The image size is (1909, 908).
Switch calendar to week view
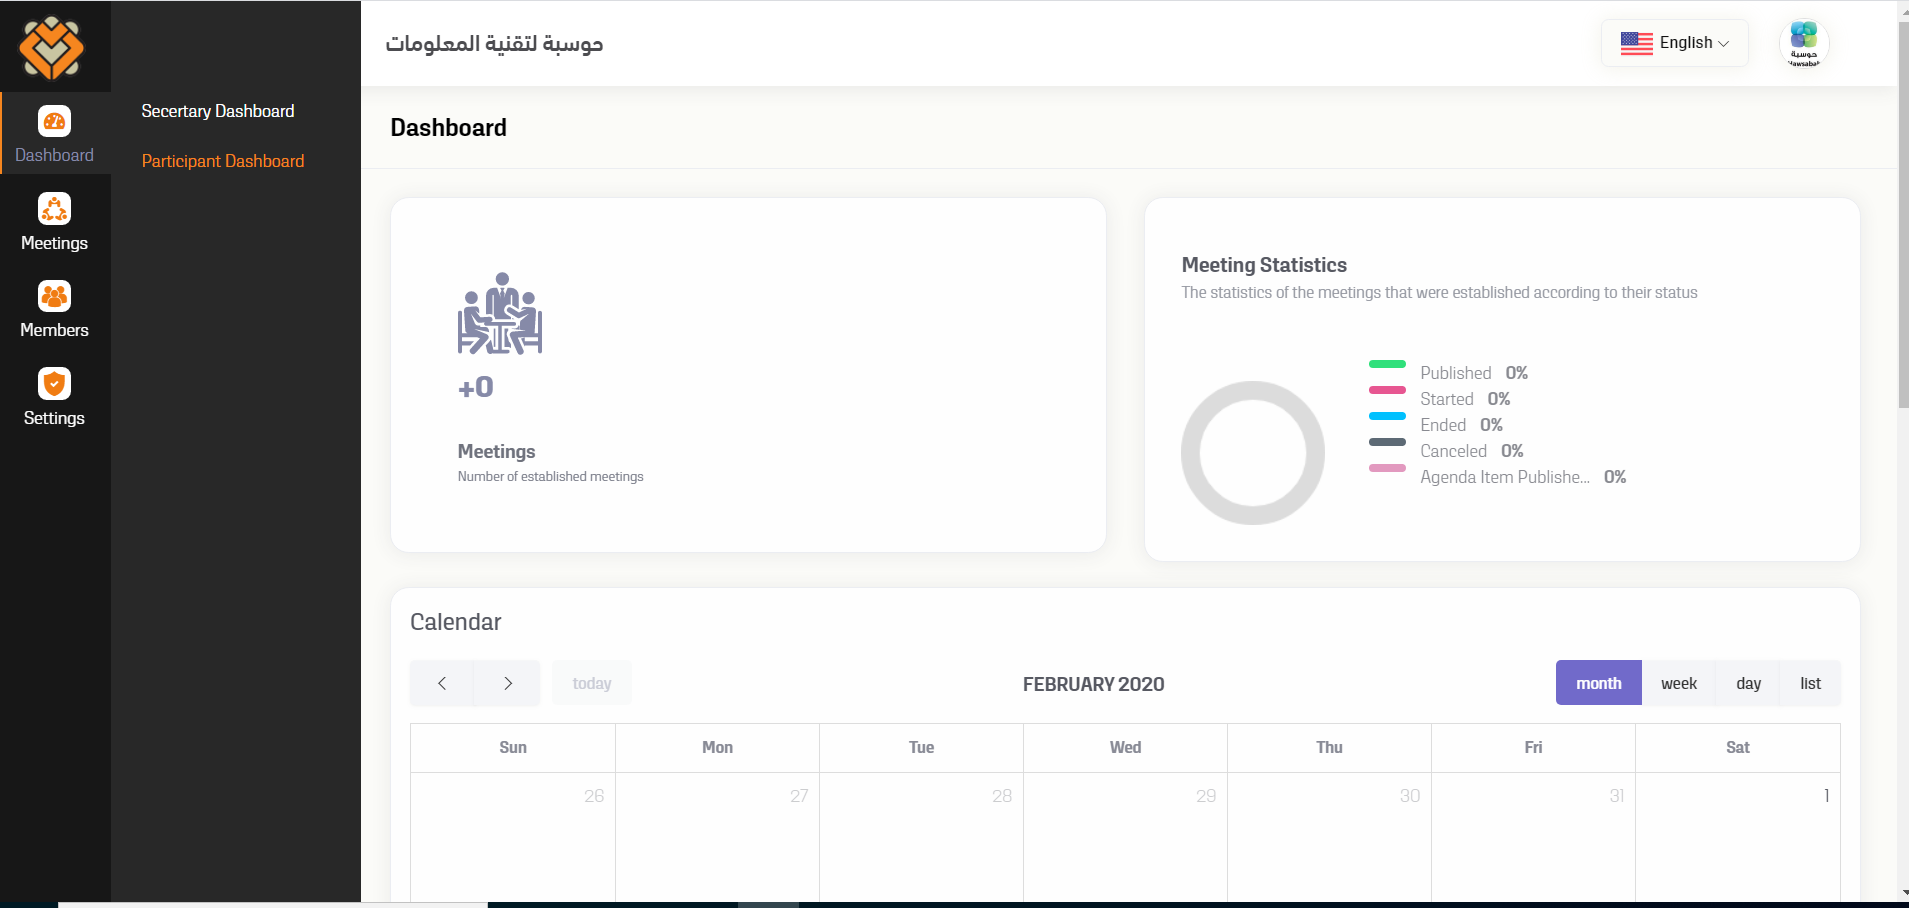point(1678,683)
